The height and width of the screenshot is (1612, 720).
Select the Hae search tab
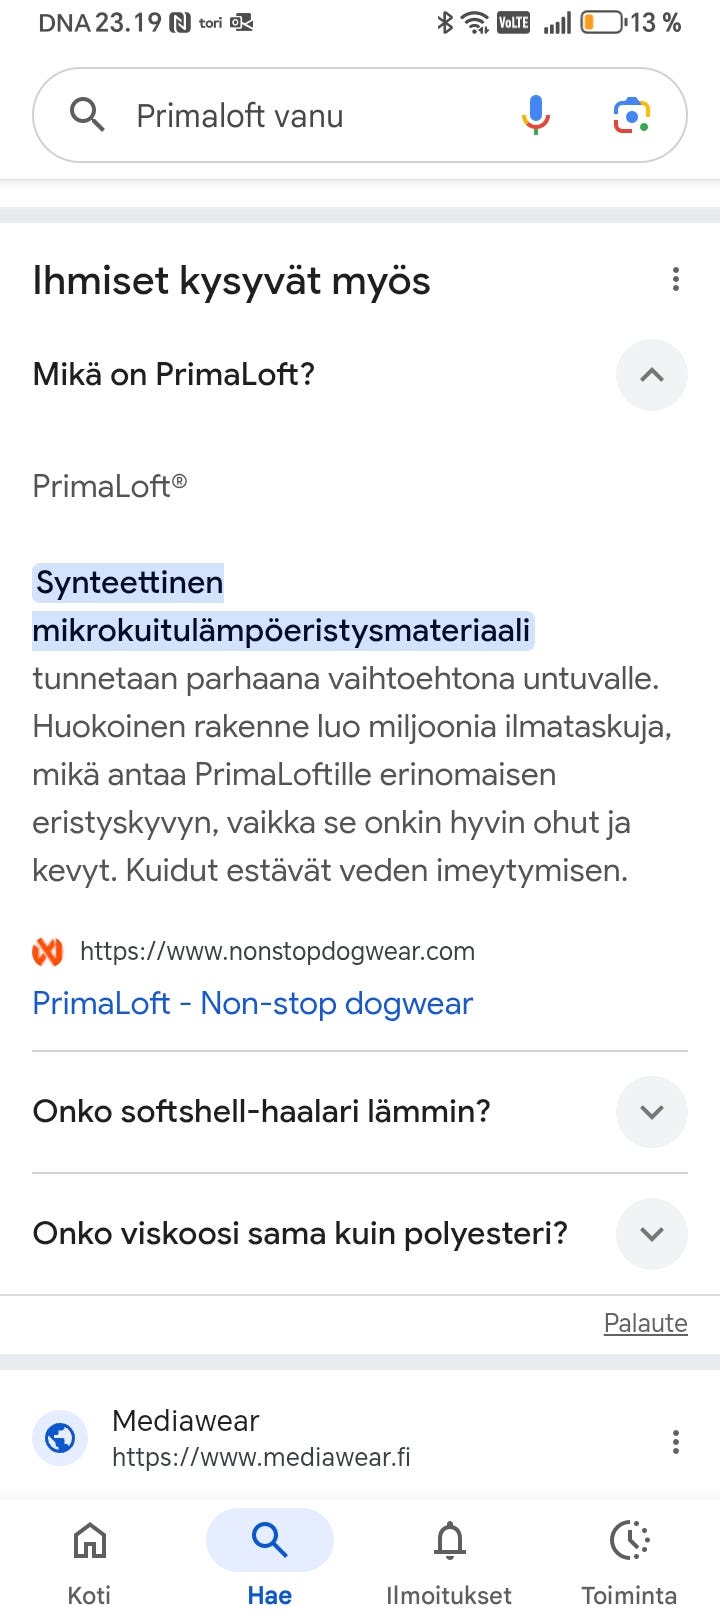coord(269,1558)
